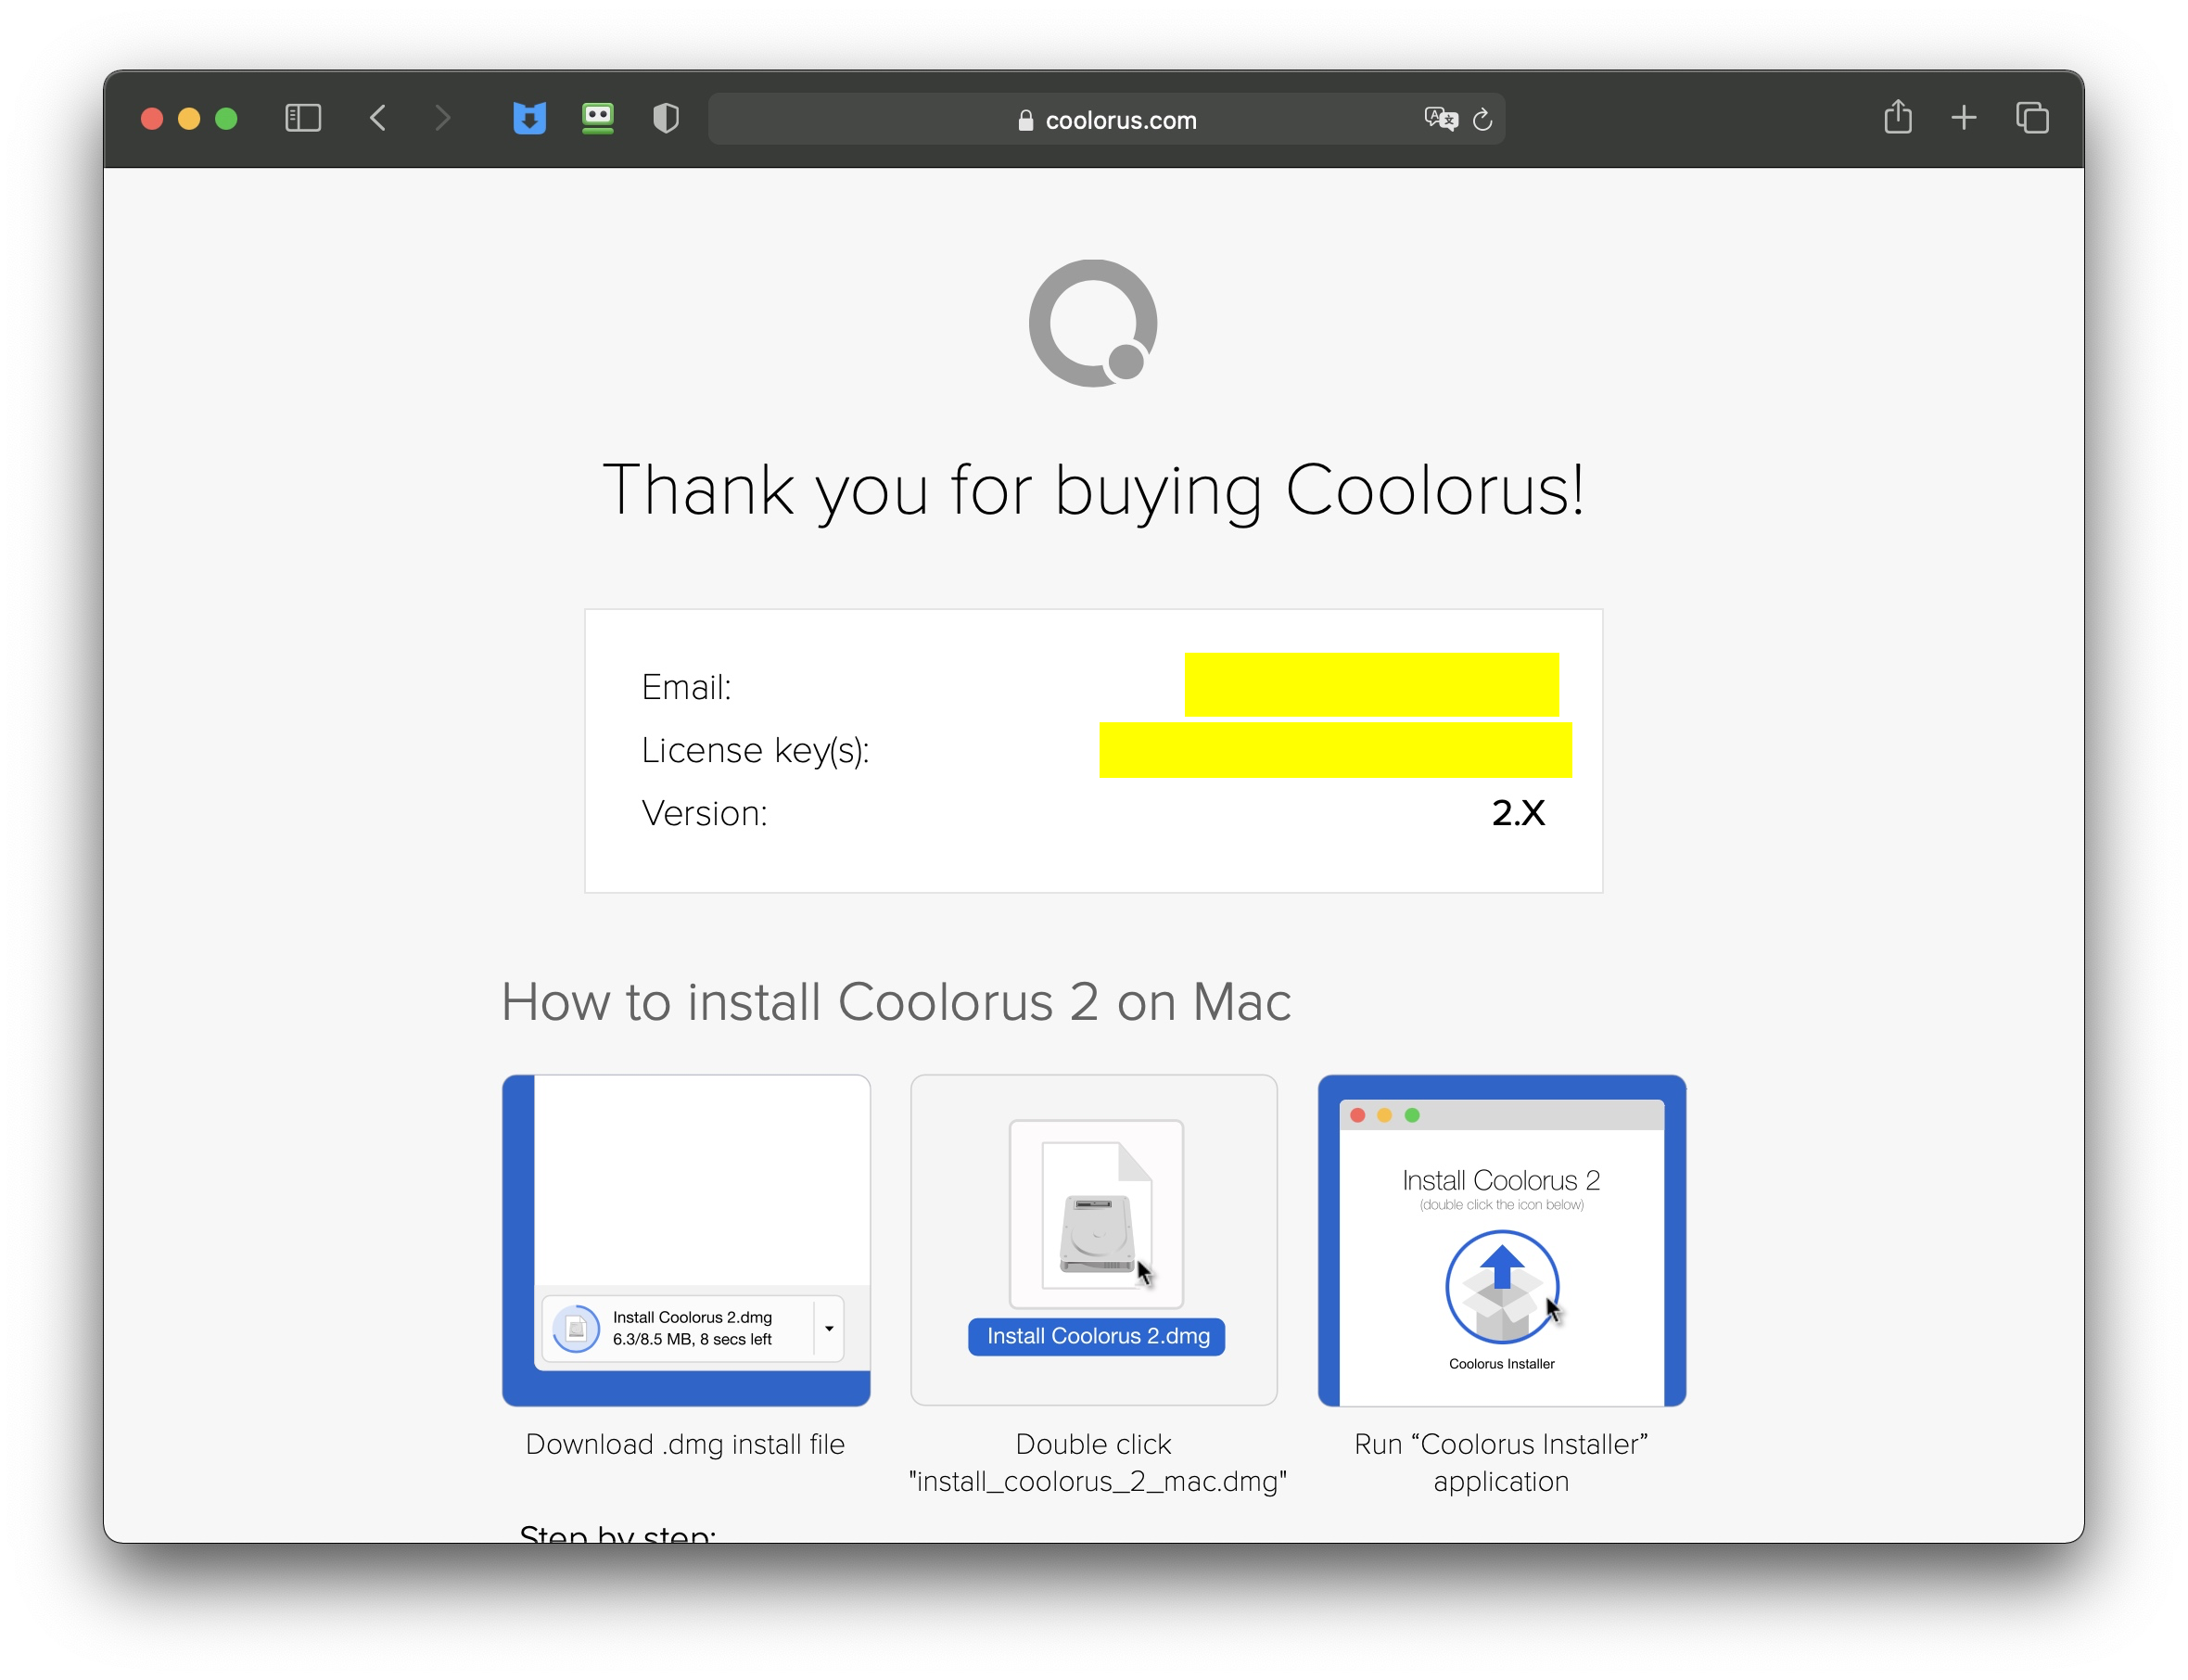Click the 'Version:' label
Screen dimensions: 2188x1680
click(x=704, y=813)
